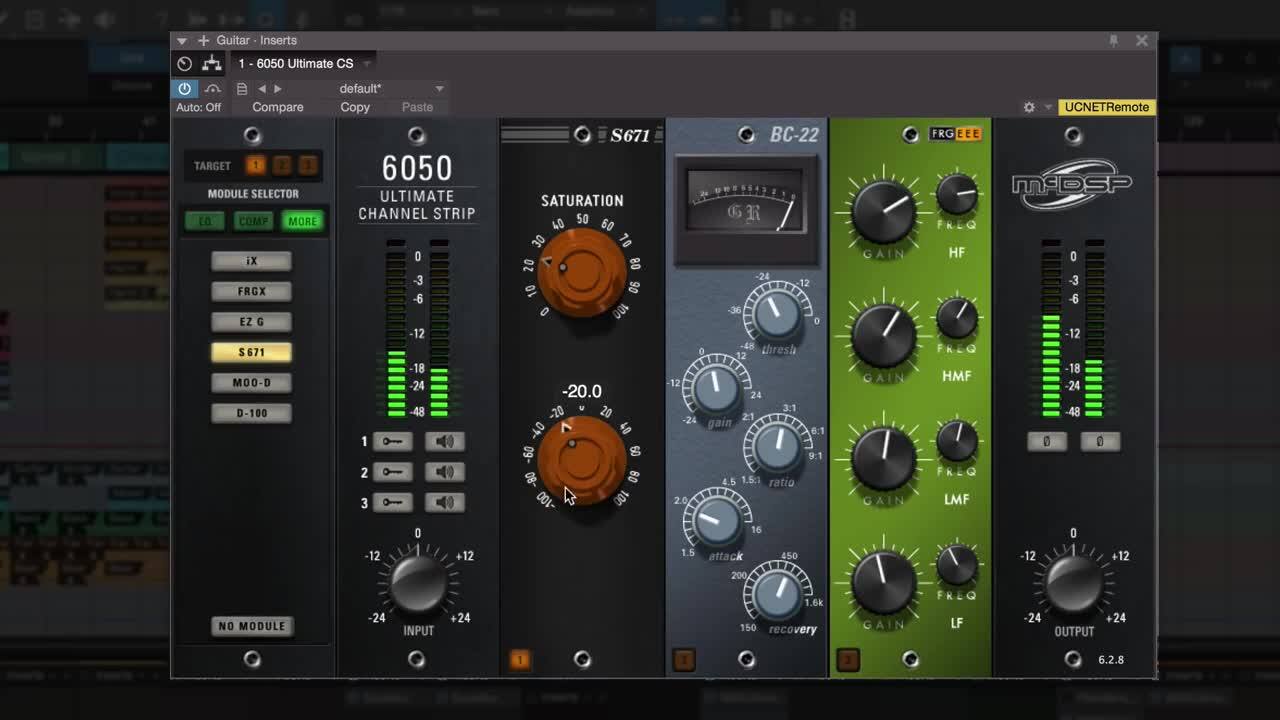Screen dimensions: 1280x720
Task: Select the FRGX module
Action: (251, 291)
